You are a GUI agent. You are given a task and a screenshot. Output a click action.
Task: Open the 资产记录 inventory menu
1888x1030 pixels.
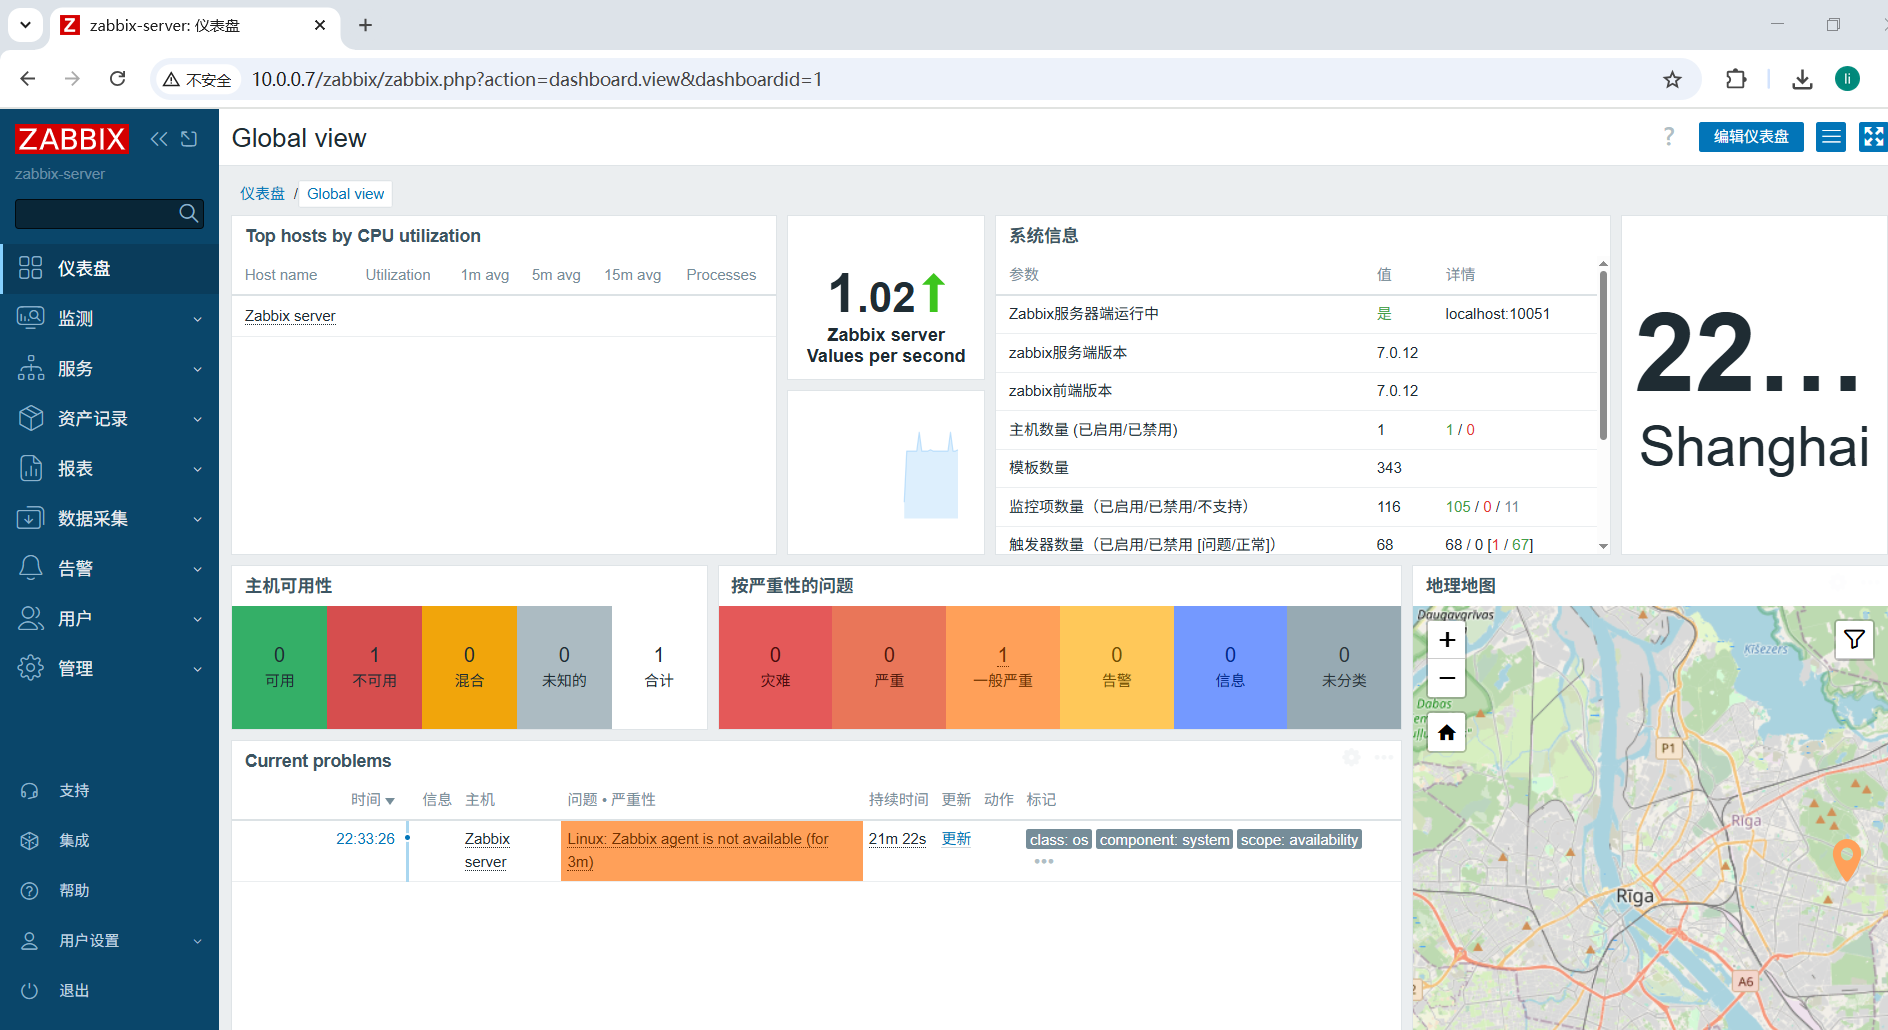(109, 418)
